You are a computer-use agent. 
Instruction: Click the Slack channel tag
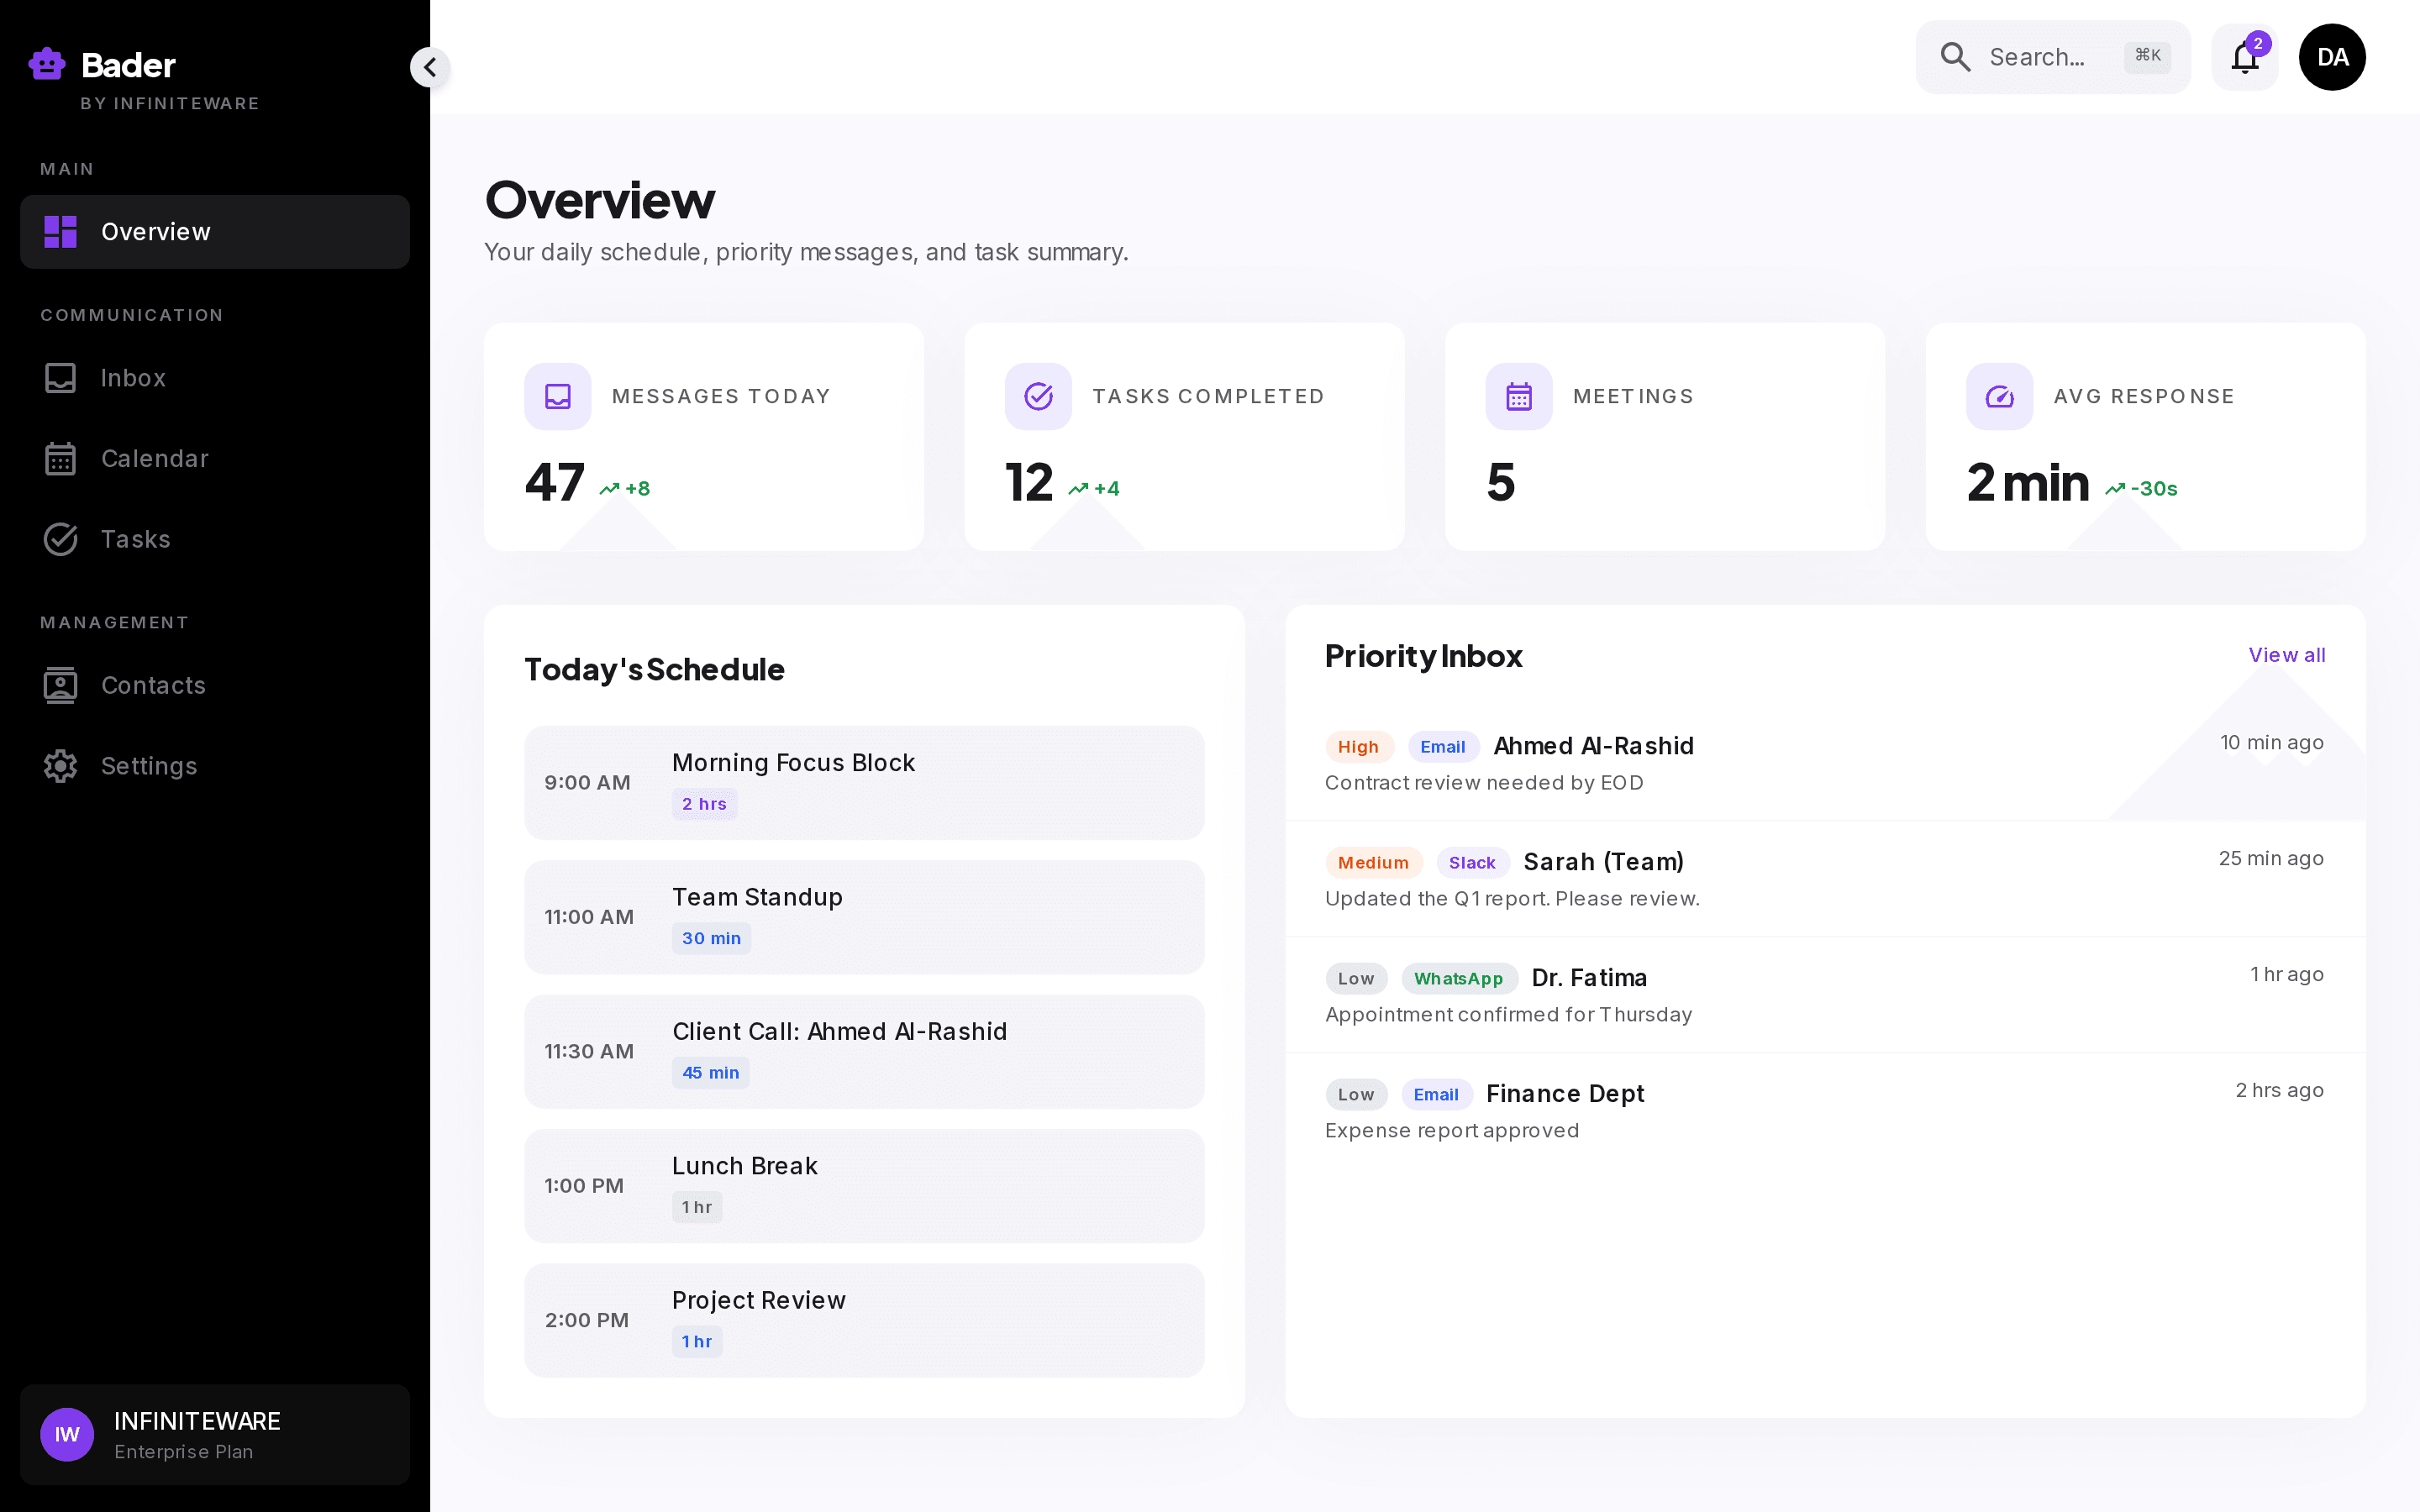[x=1472, y=863]
